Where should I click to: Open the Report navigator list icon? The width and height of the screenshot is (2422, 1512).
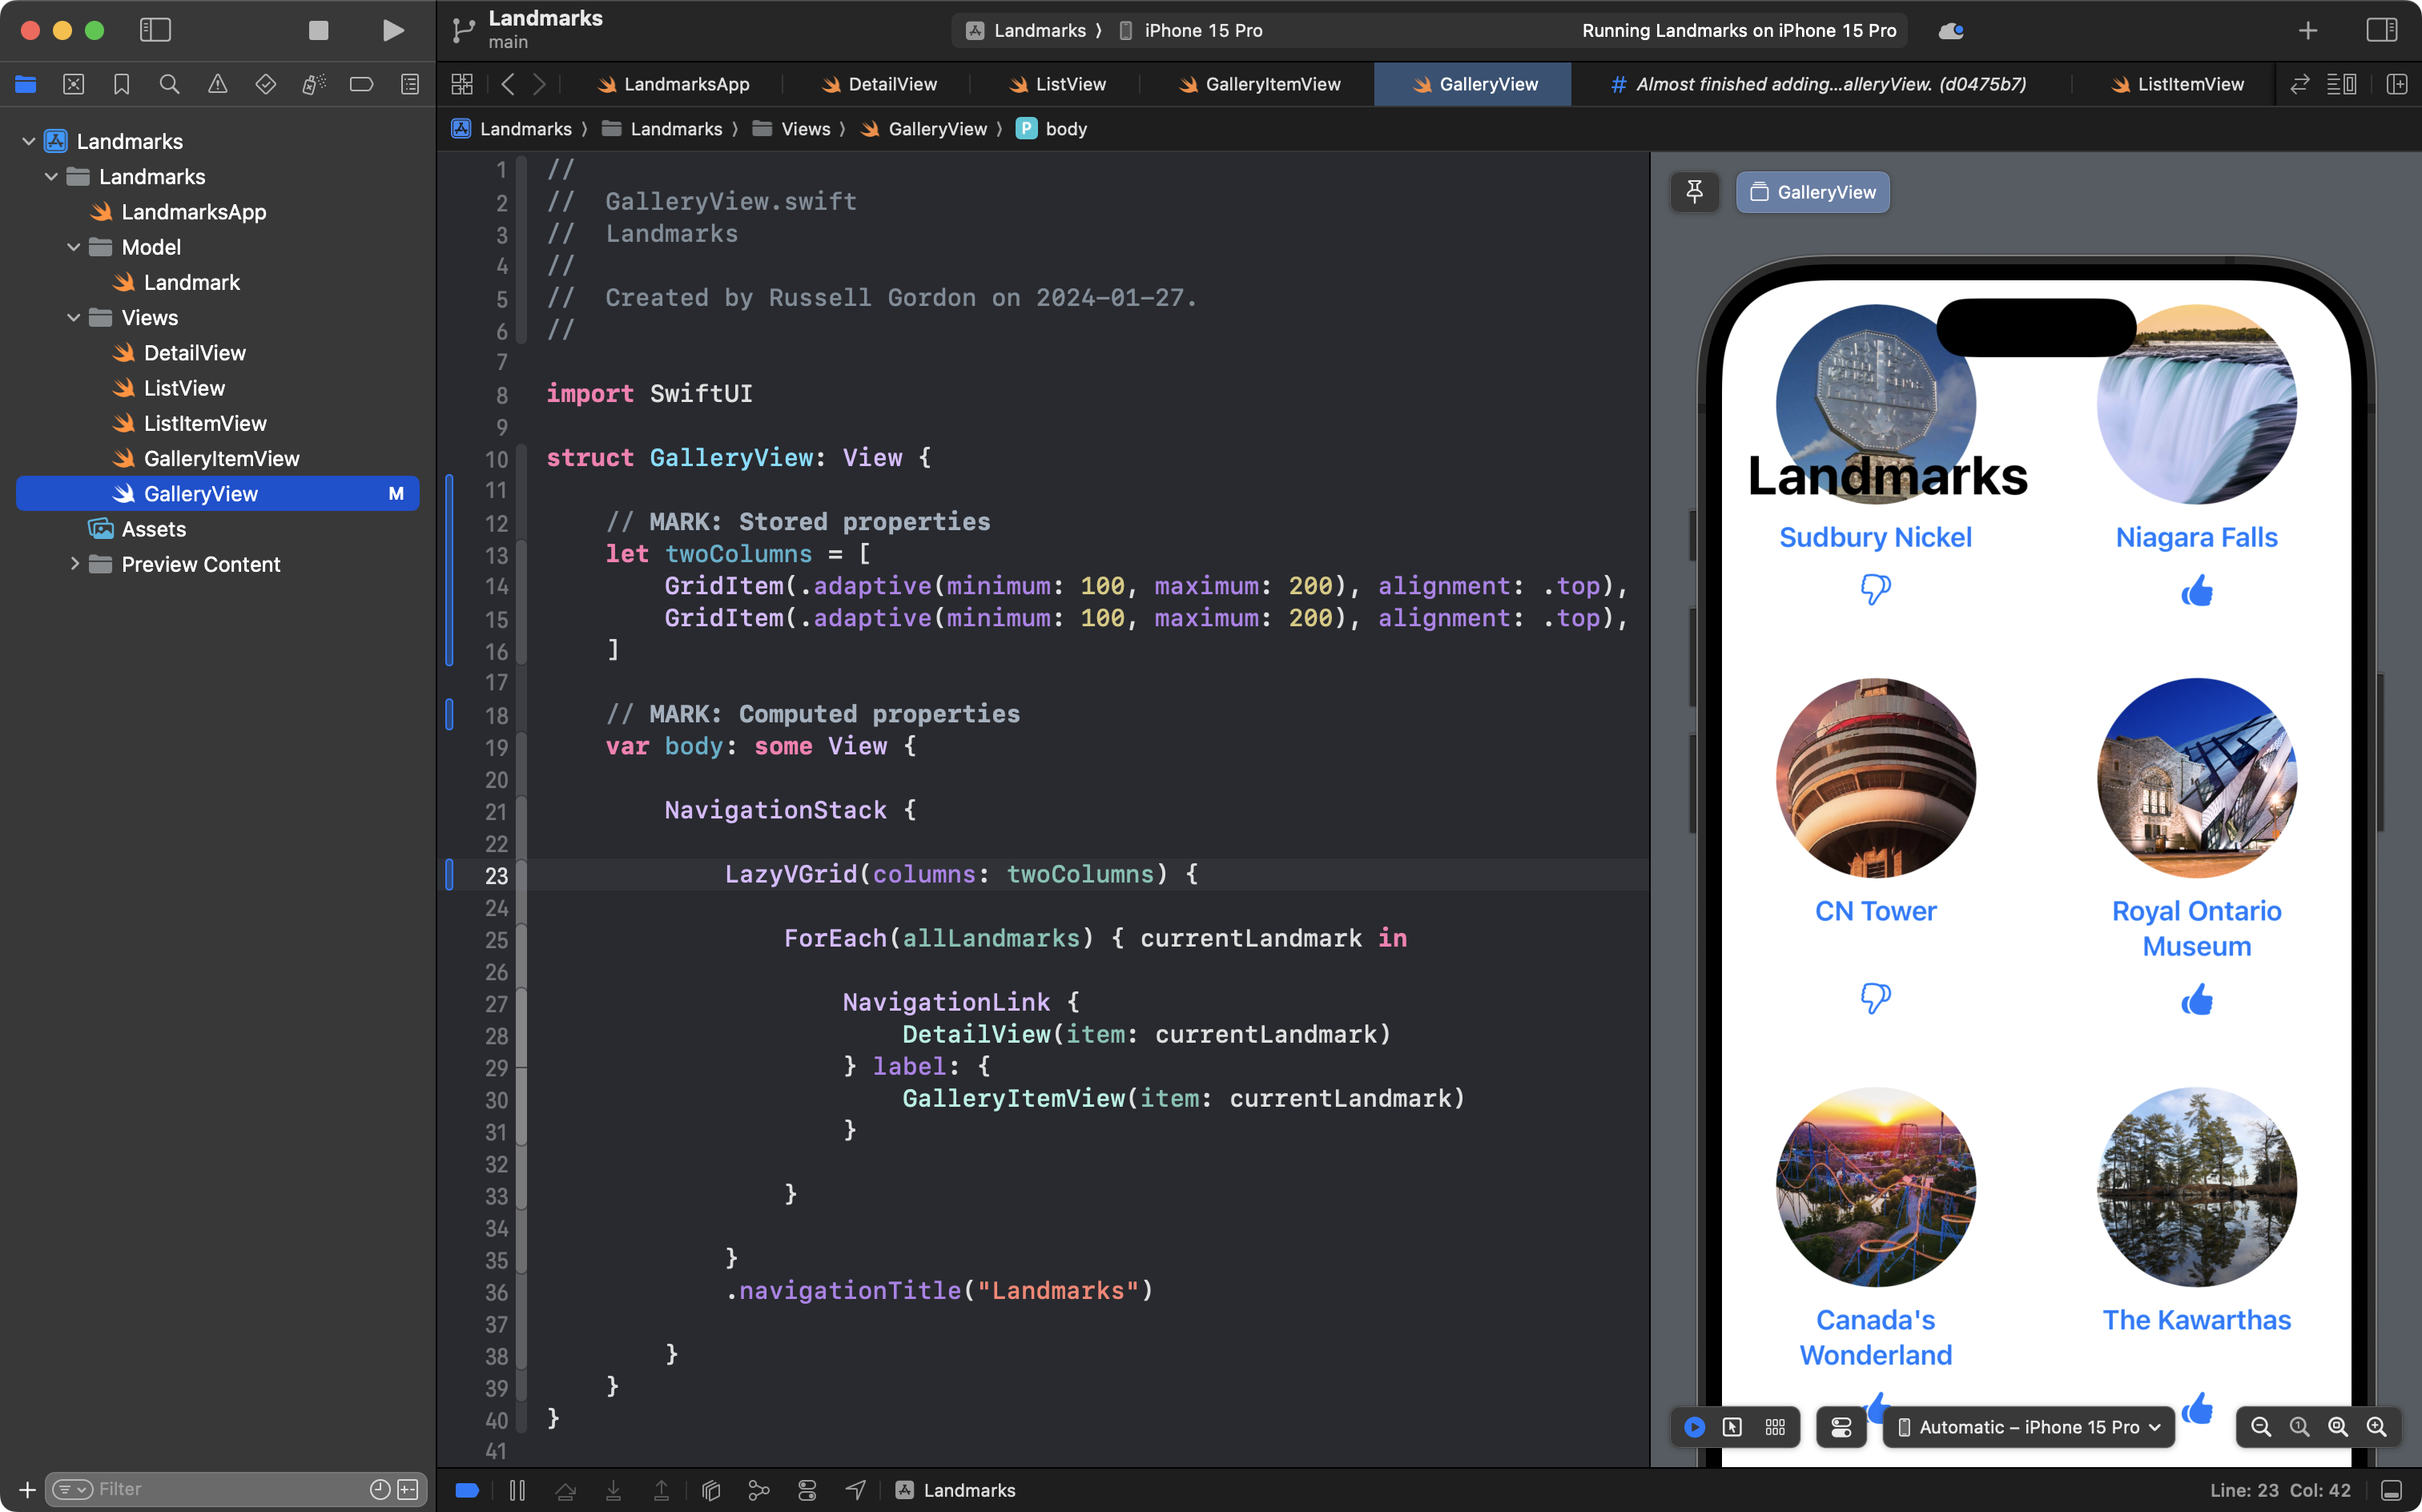pyautogui.click(x=410, y=84)
